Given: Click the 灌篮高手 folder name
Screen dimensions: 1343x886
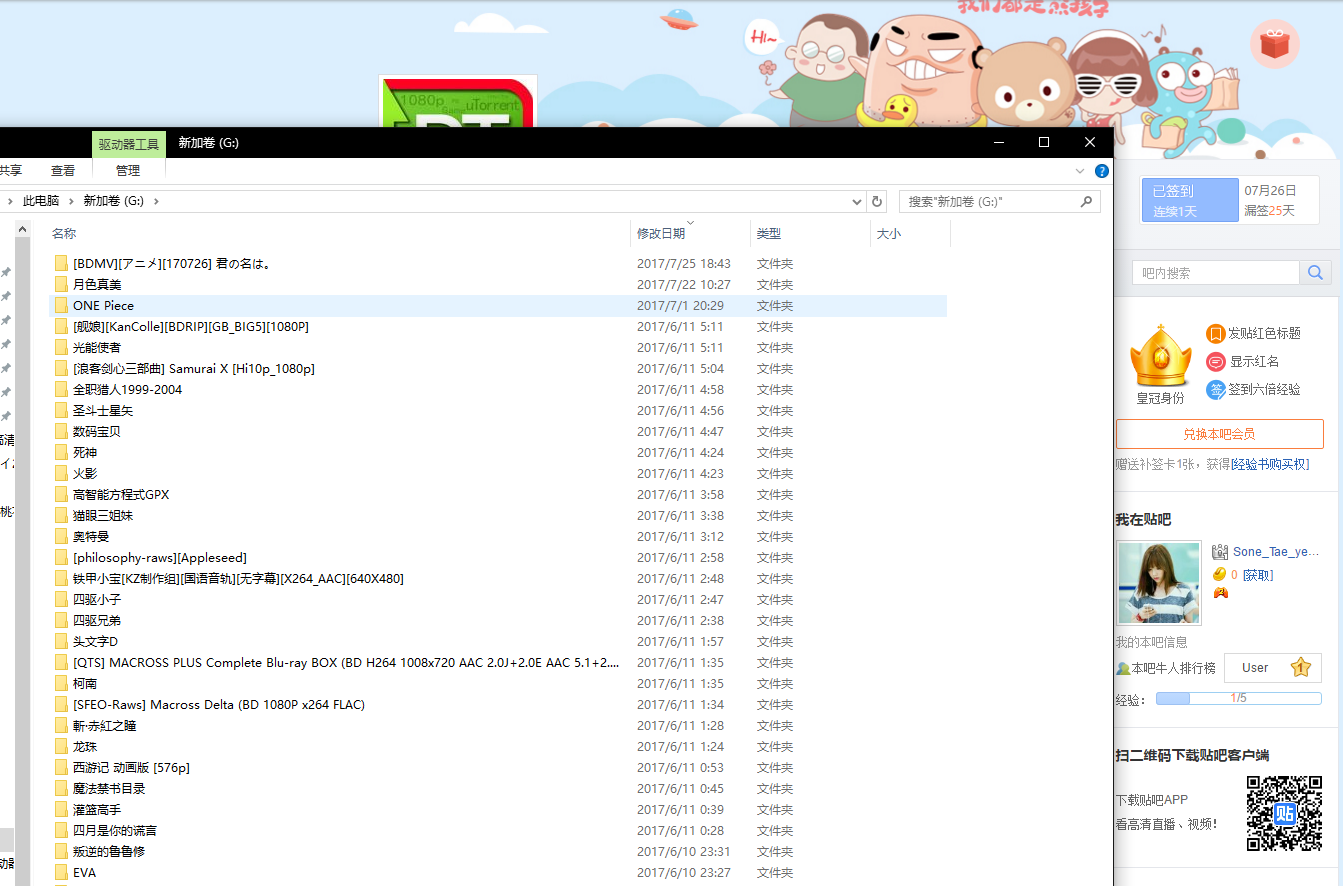Looking at the screenshot, I should tap(97, 810).
